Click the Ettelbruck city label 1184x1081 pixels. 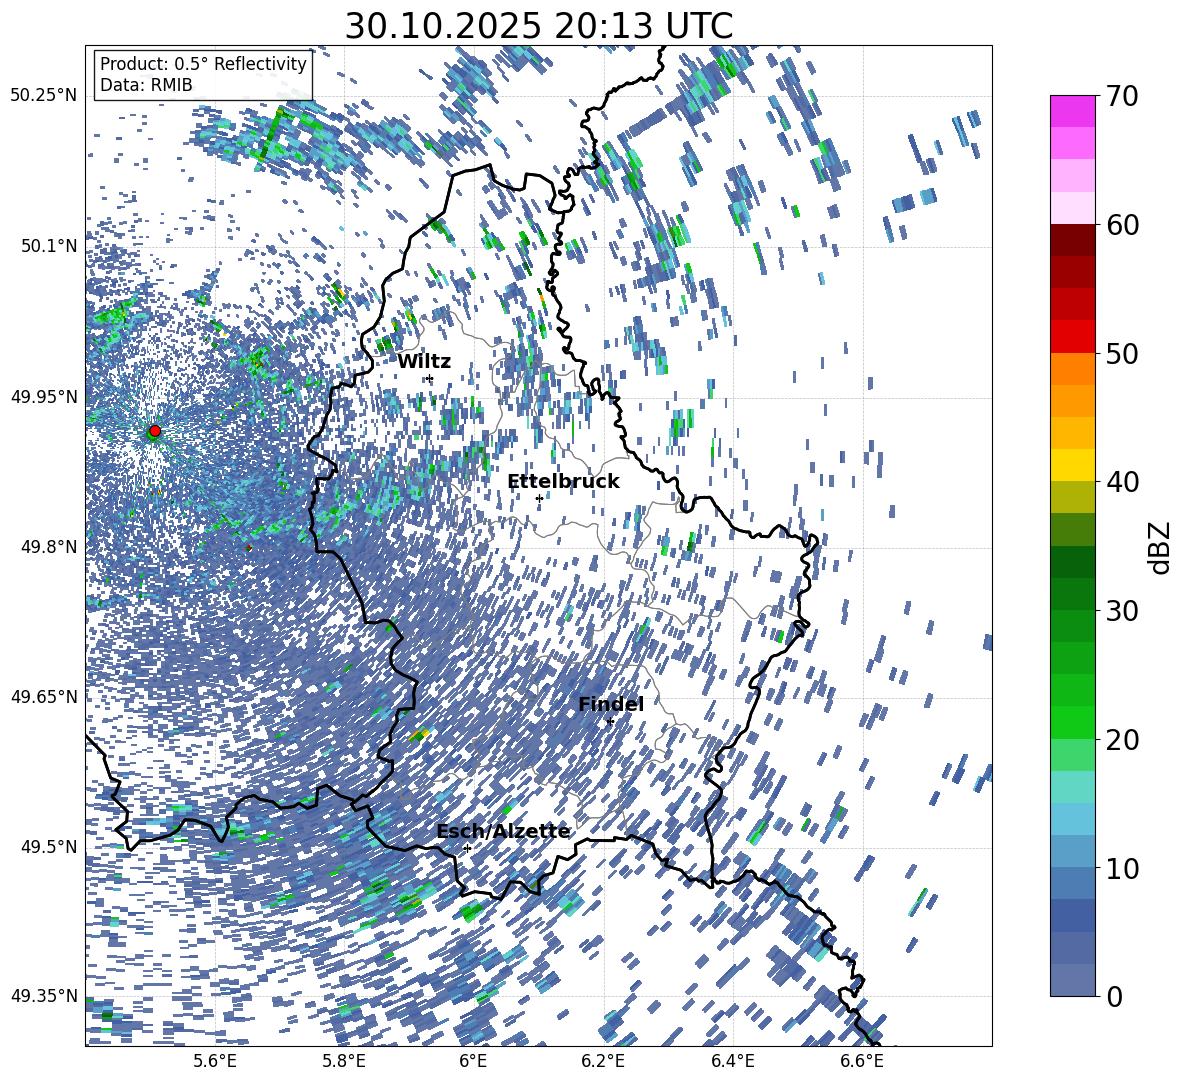pos(563,481)
